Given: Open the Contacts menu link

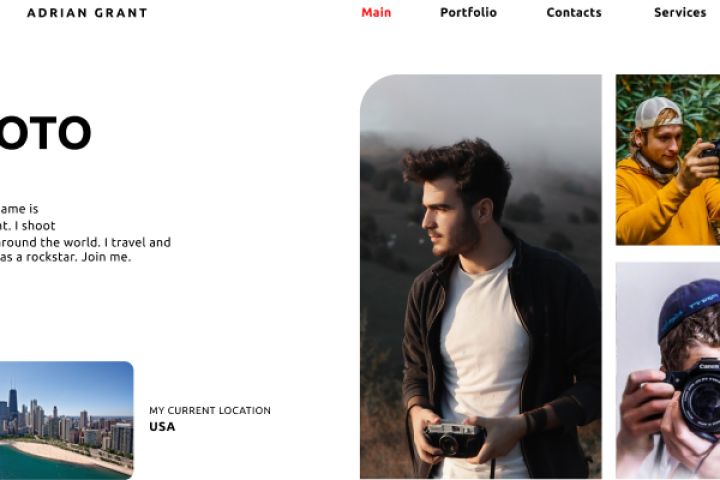Looking at the screenshot, I should pos(574,12).
